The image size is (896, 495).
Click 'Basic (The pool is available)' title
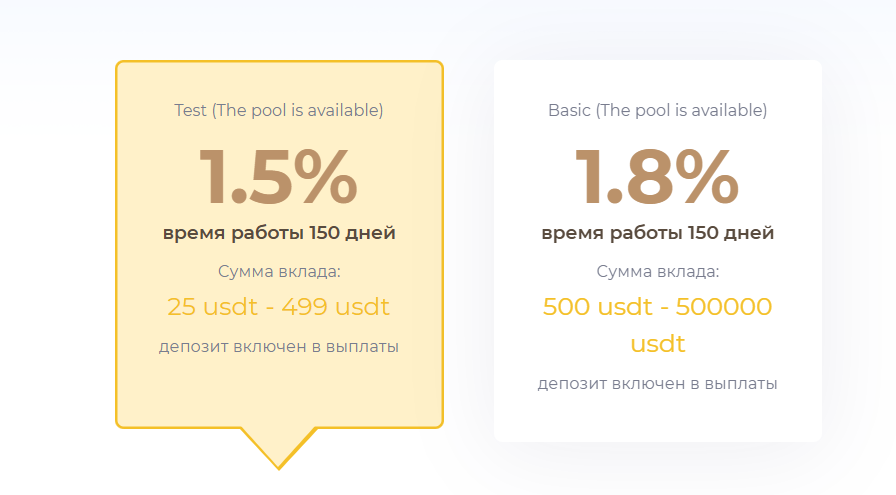click(x=658, y=110)
